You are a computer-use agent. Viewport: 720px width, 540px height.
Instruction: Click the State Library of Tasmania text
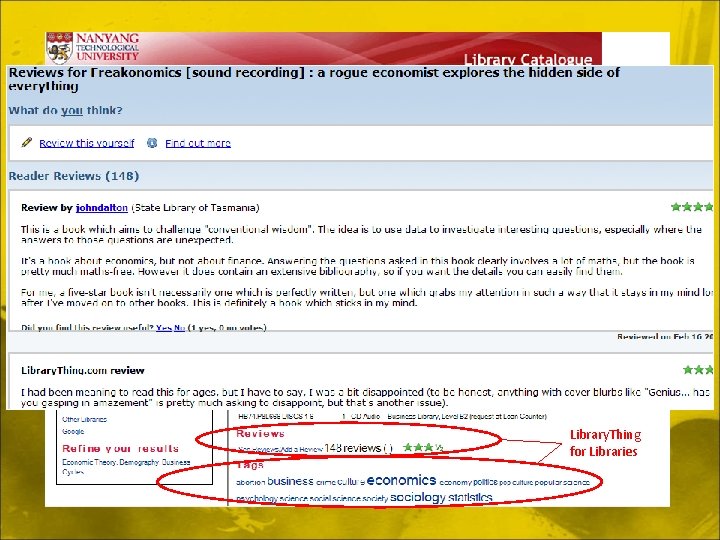195,208
